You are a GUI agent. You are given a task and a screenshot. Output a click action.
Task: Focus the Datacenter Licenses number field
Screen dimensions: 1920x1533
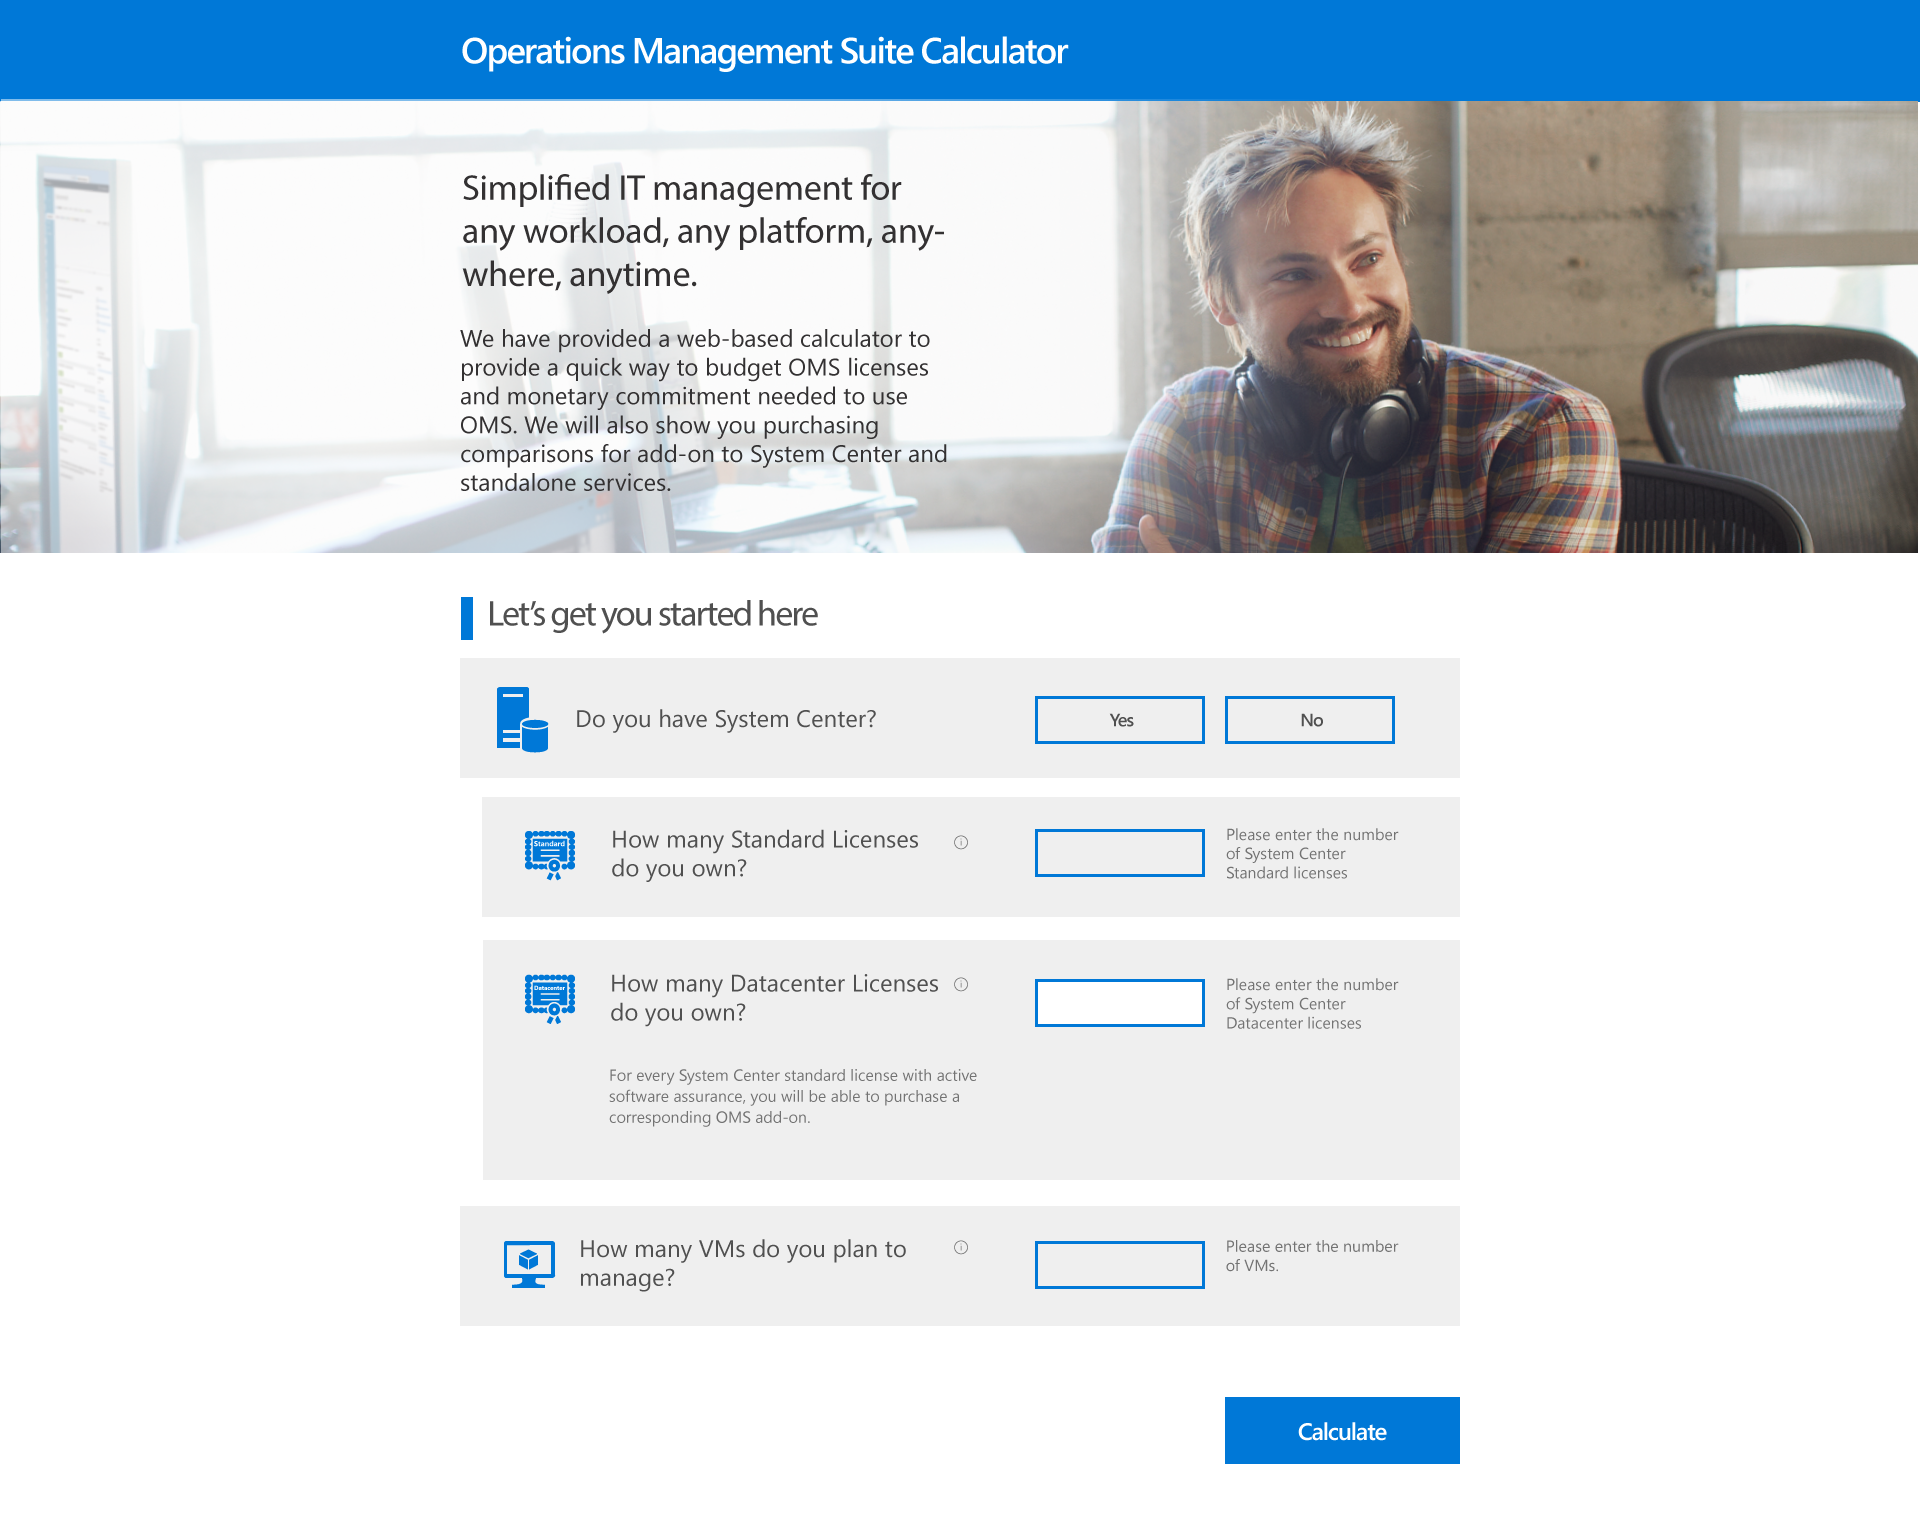pyautogui.click(x=1120, y=1003)
